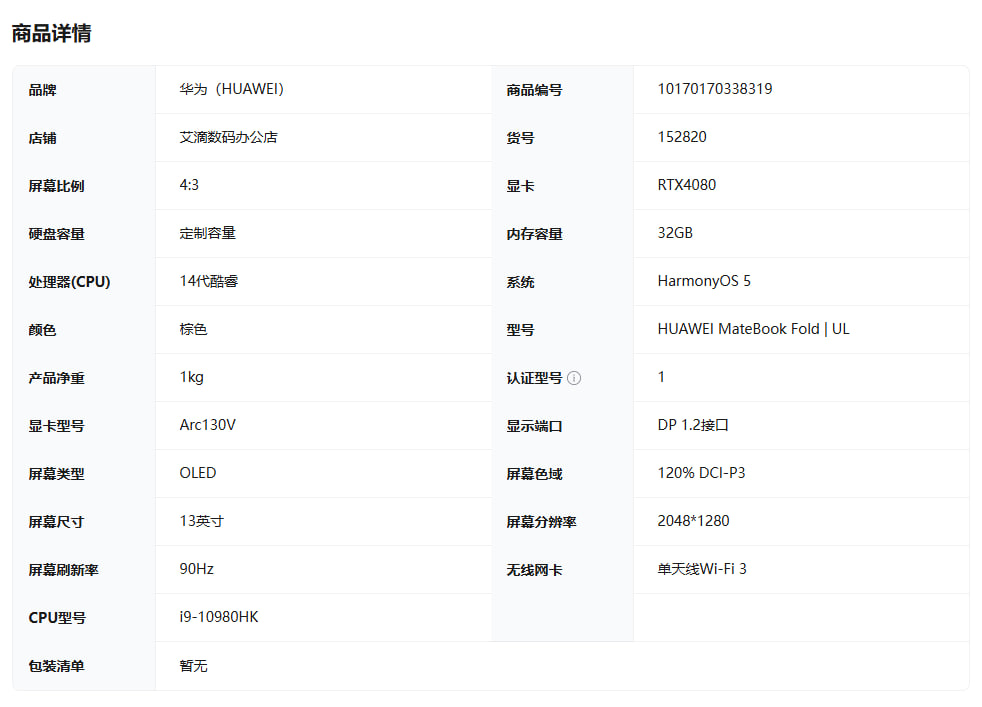
Task: Click the resolution value 2048*1280
Action: [x=693, y=521]
